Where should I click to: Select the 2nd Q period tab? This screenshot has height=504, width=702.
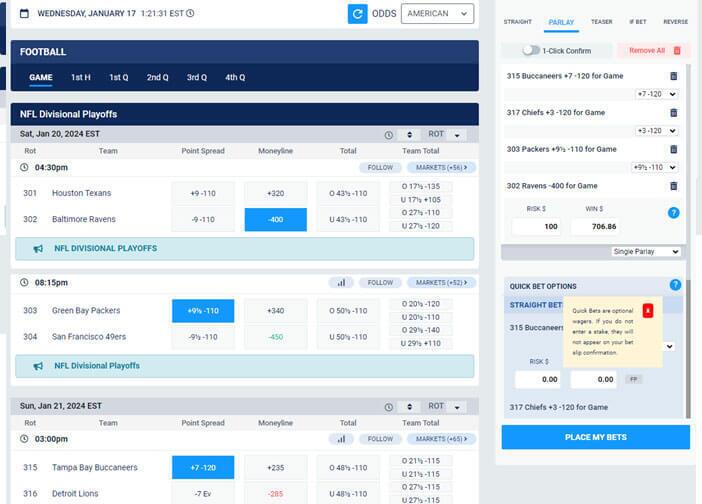(158, 77)
